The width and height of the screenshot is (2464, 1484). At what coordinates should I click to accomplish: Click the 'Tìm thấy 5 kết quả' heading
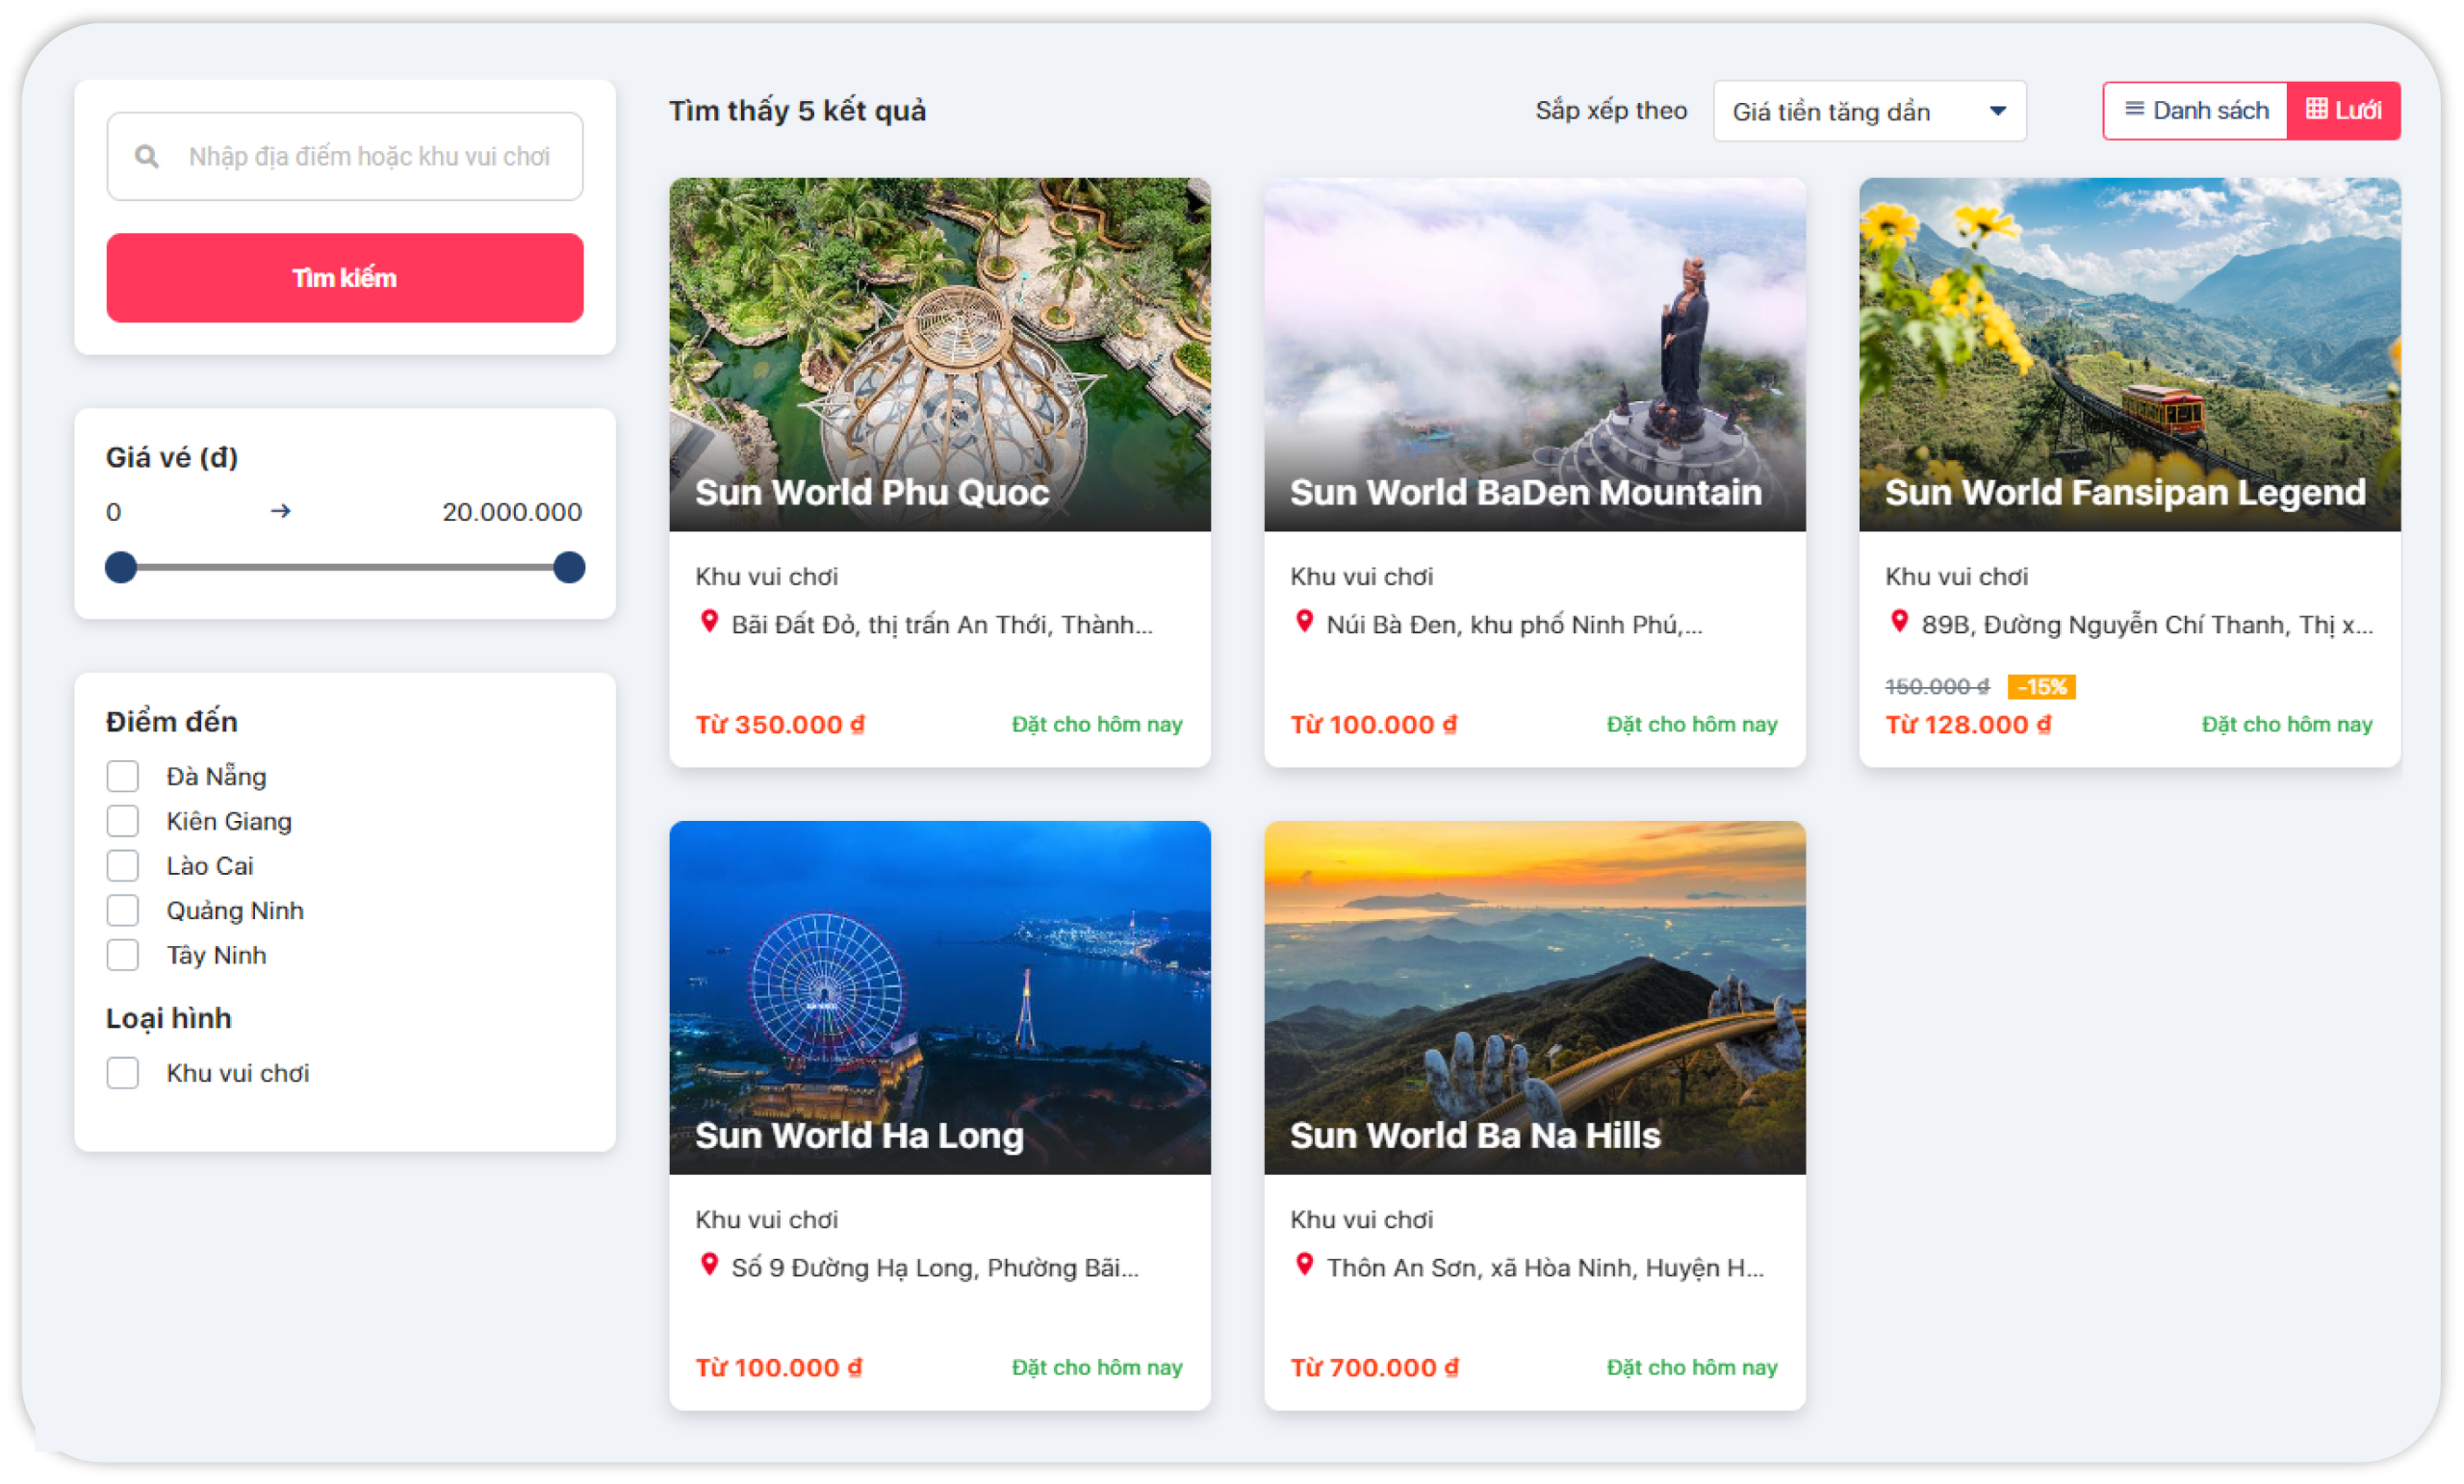point(798,111)
